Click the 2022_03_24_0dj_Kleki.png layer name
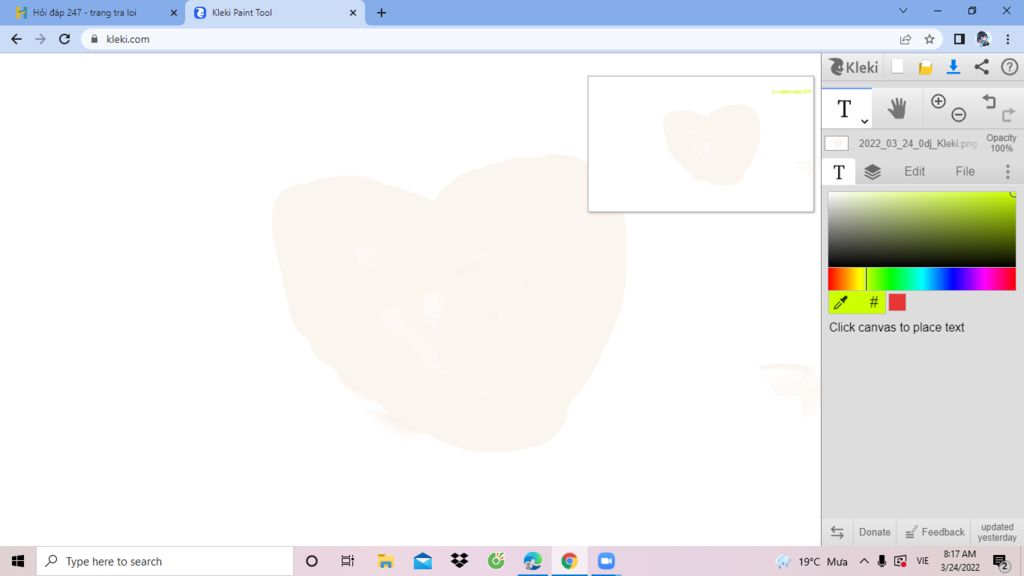The image size is (1024, 576). (918, 144)
